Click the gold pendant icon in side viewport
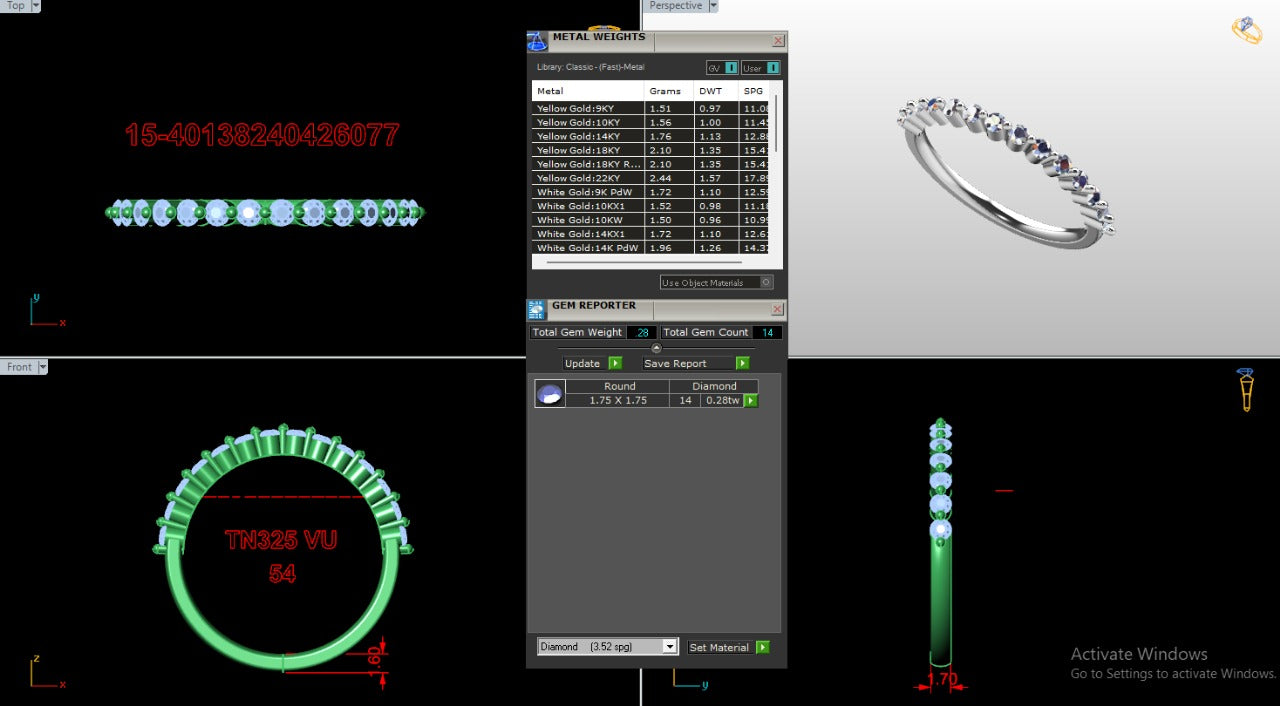 pos(1246,390)
